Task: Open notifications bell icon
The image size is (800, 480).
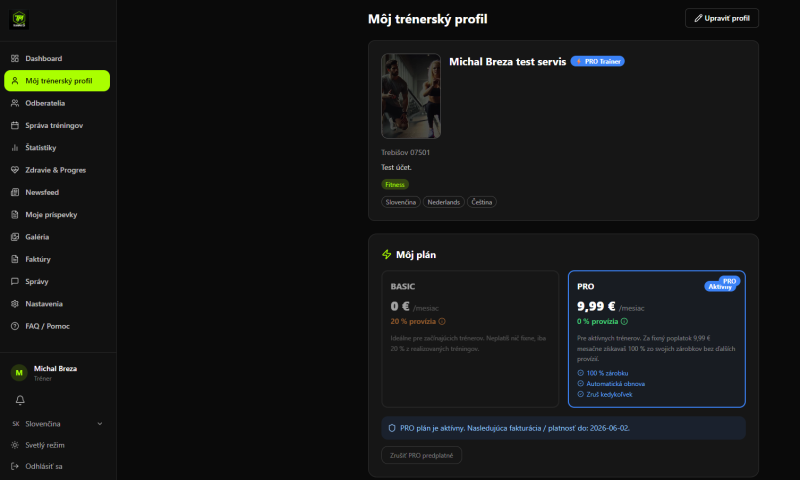Action: tap(20, 400)
